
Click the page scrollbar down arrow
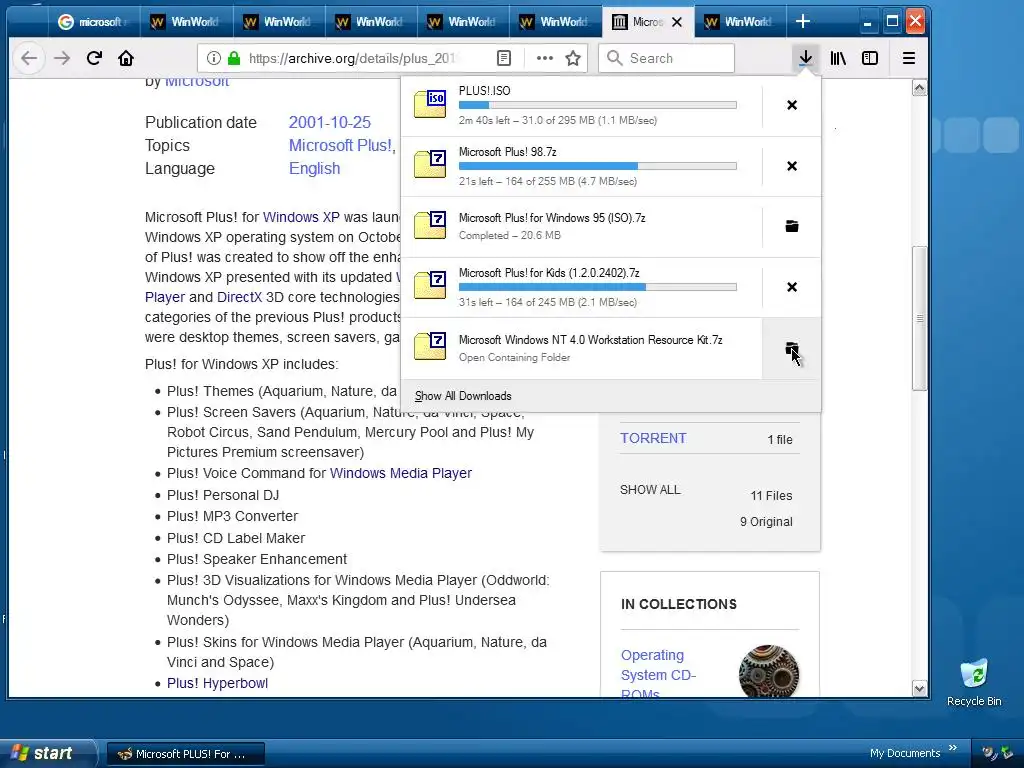coord(919,688)
